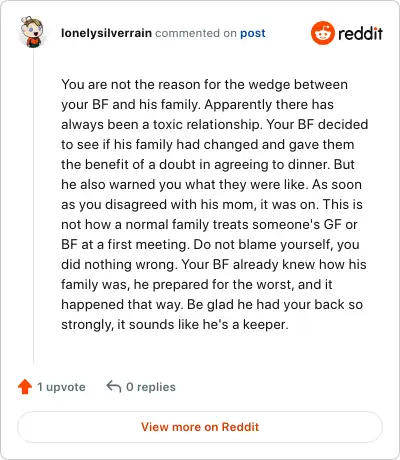Viewport: 400px width, 460px height.
Task: Click the reply arrow icon
Action: (x=114, y=387)
